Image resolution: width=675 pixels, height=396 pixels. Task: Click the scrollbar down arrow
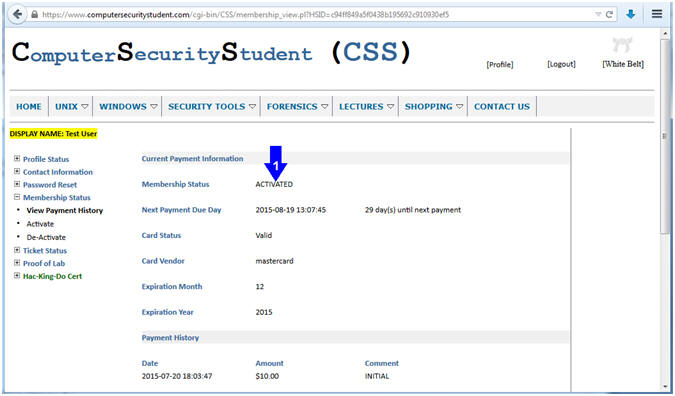665,387
